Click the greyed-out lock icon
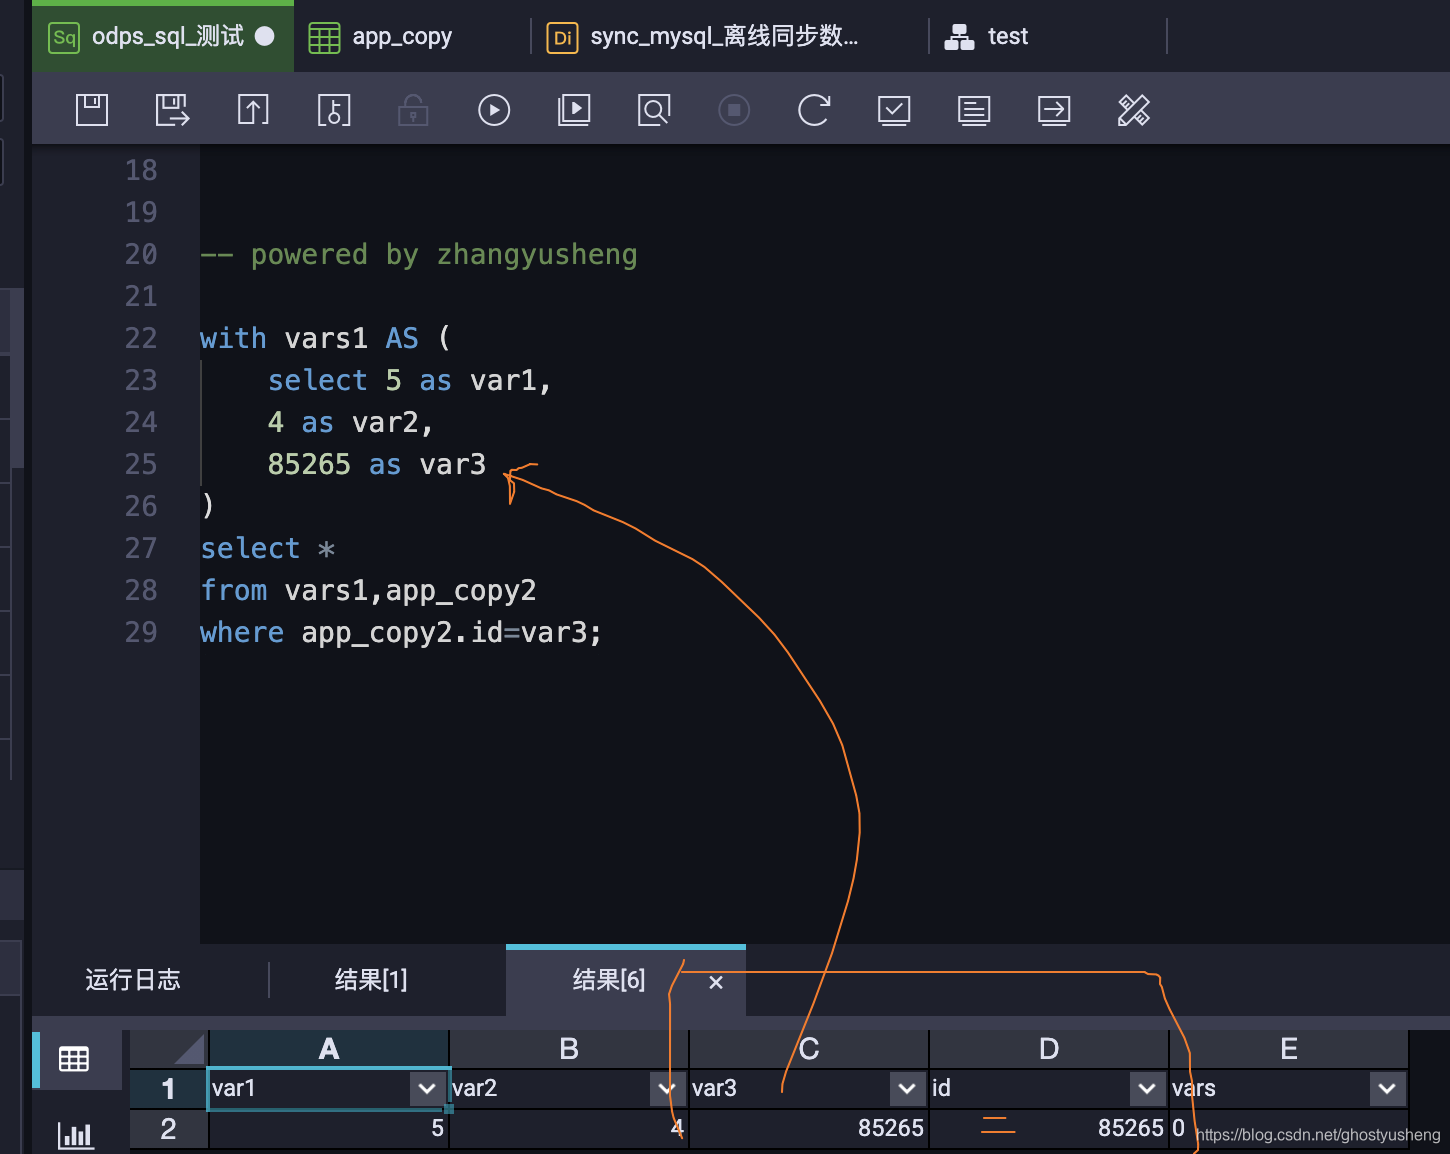 pos(413,109)
